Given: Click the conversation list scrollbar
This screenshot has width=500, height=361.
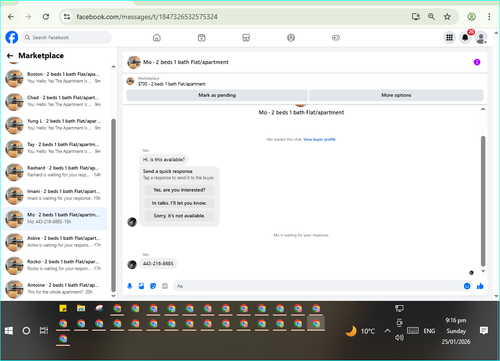Looking at the screenshot, I should [113, 205].
